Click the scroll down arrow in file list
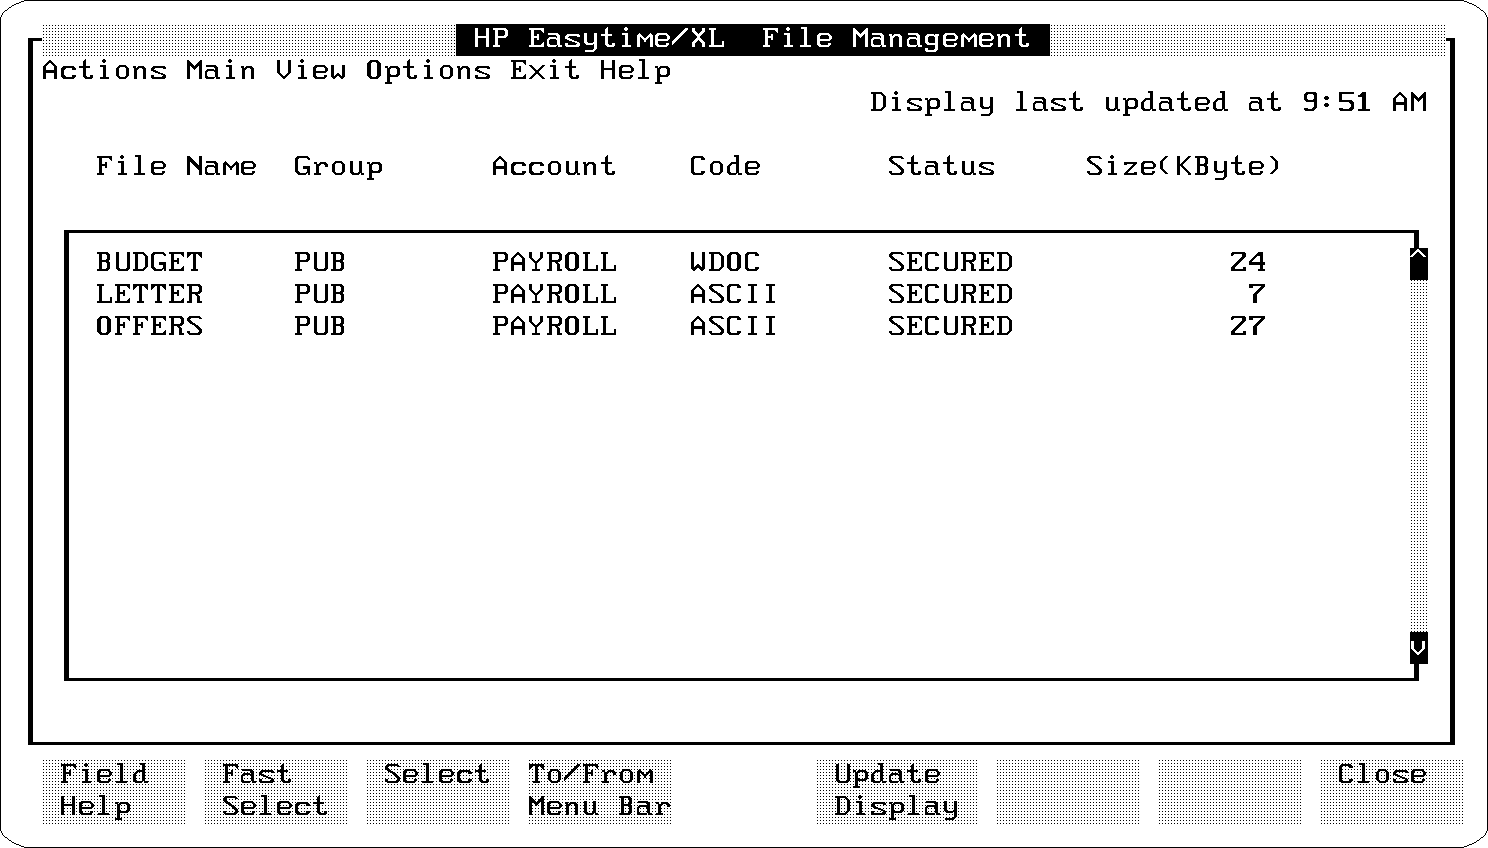 pos(1418,648)
